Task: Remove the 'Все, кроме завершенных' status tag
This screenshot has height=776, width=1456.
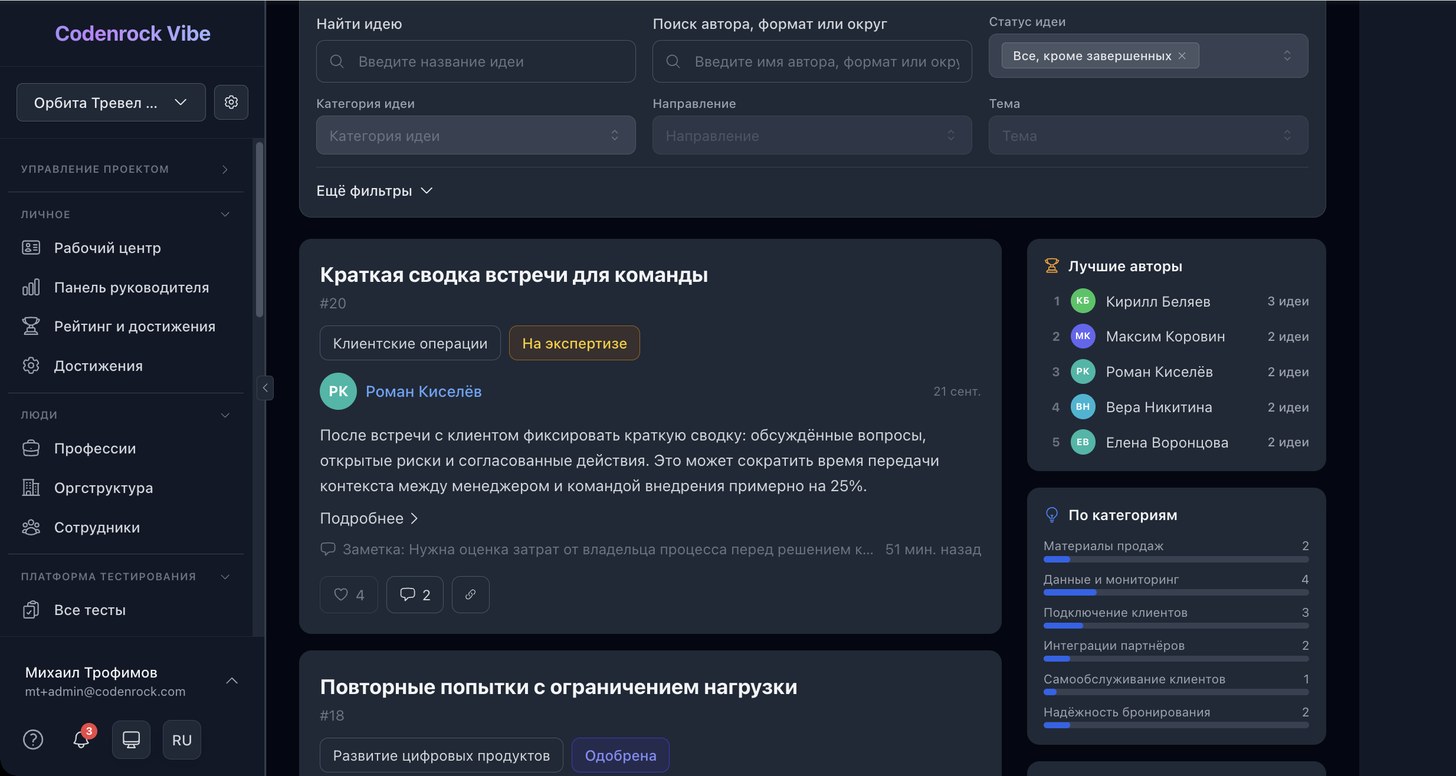Action: click(x=1182, y=56)
